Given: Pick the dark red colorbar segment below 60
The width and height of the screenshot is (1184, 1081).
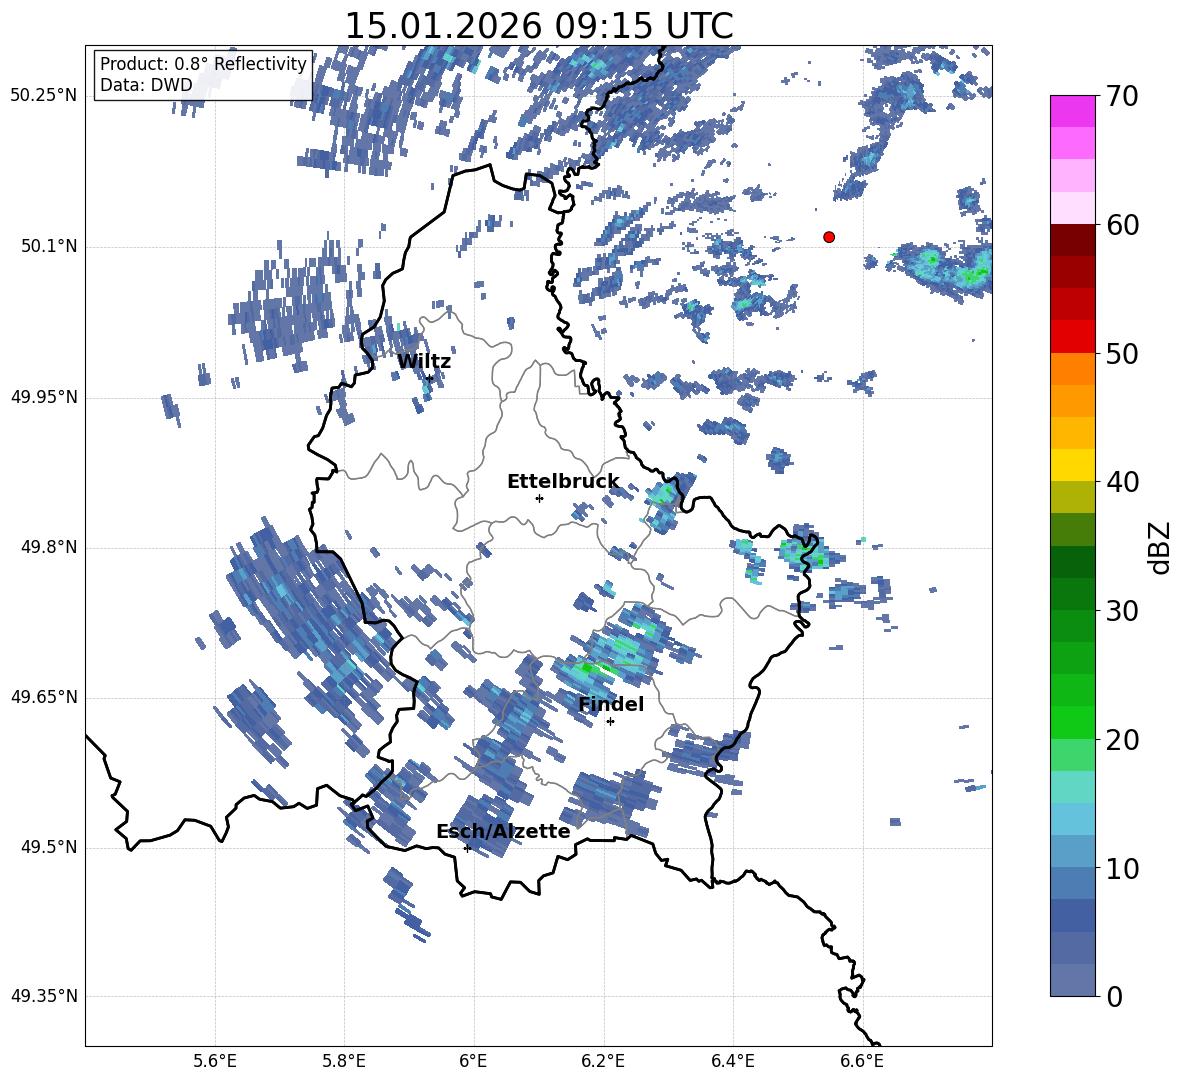Looking at the screenshot, I should tap(1072, 240).
